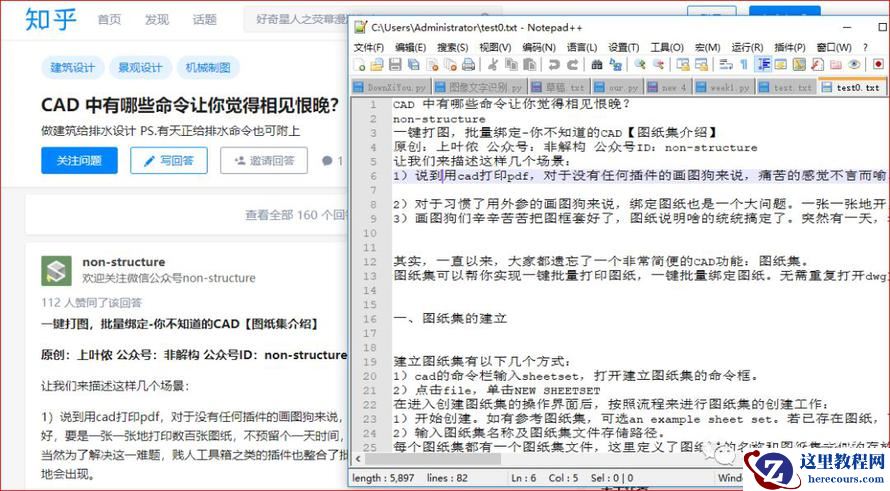This screenshot has height=491, width=890.
Task: Click the Undo arrow icon
Action: point(554,65)
